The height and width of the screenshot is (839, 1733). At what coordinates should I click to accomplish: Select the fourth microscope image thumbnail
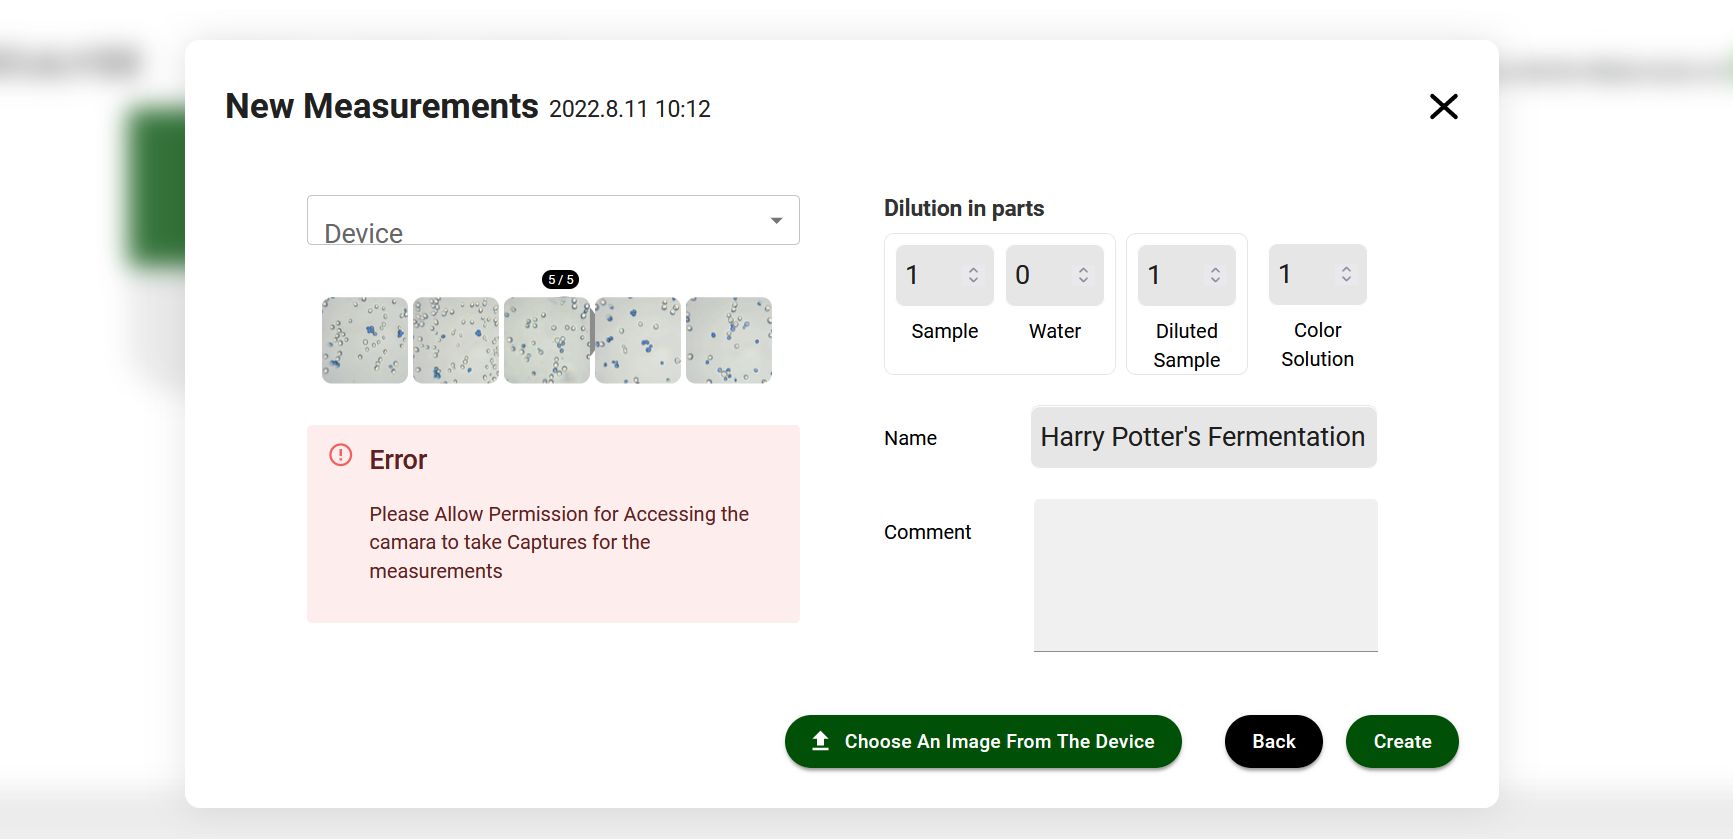click(638, 340)
